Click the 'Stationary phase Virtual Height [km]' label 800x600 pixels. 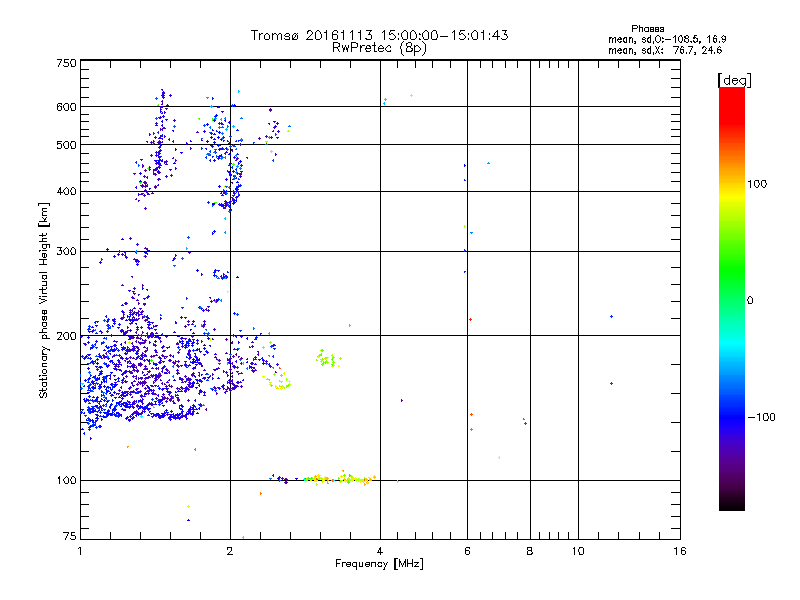click(x=44, y=300)
